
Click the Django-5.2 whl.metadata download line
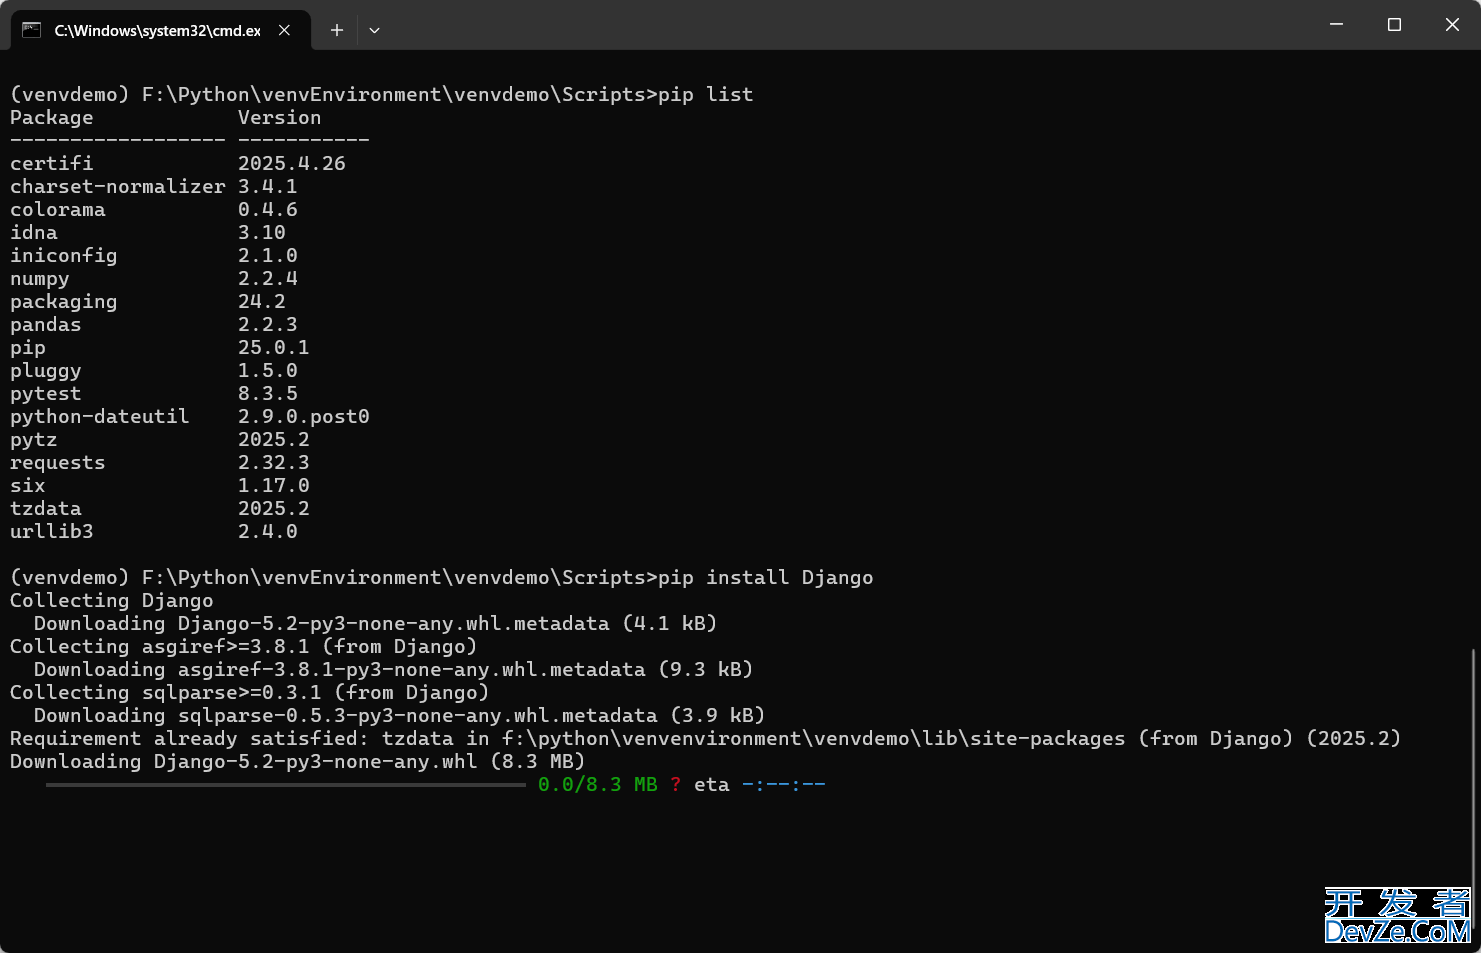tap(376, 623)
